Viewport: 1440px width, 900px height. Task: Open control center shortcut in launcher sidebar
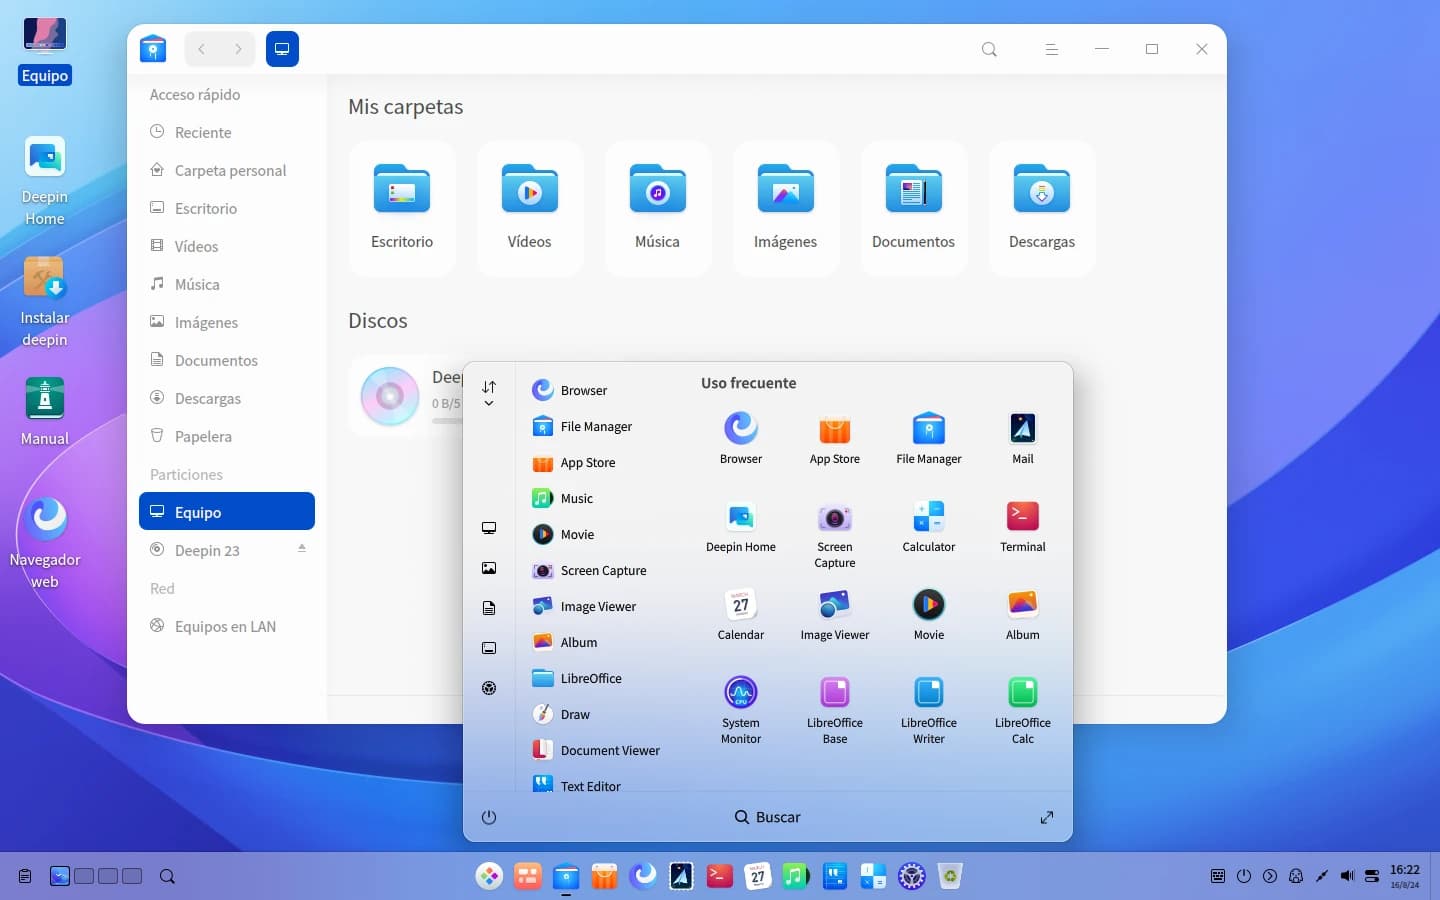pos(489,688)
